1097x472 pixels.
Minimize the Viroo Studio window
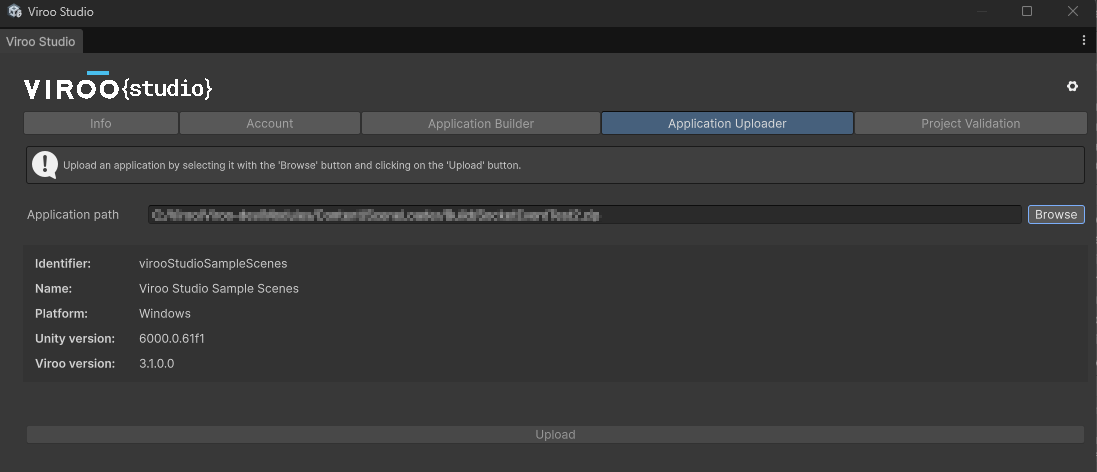point(982,11)
